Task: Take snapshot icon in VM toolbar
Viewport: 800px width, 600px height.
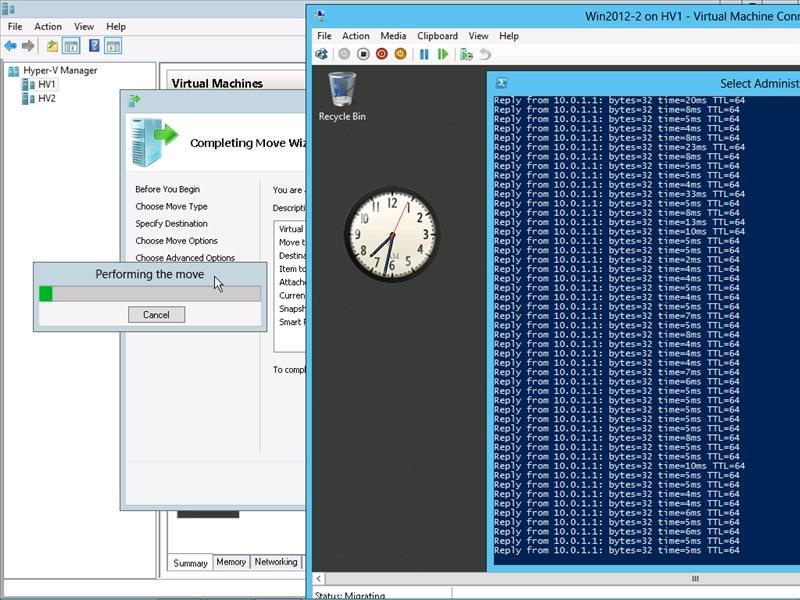Action: click(466, 54)
